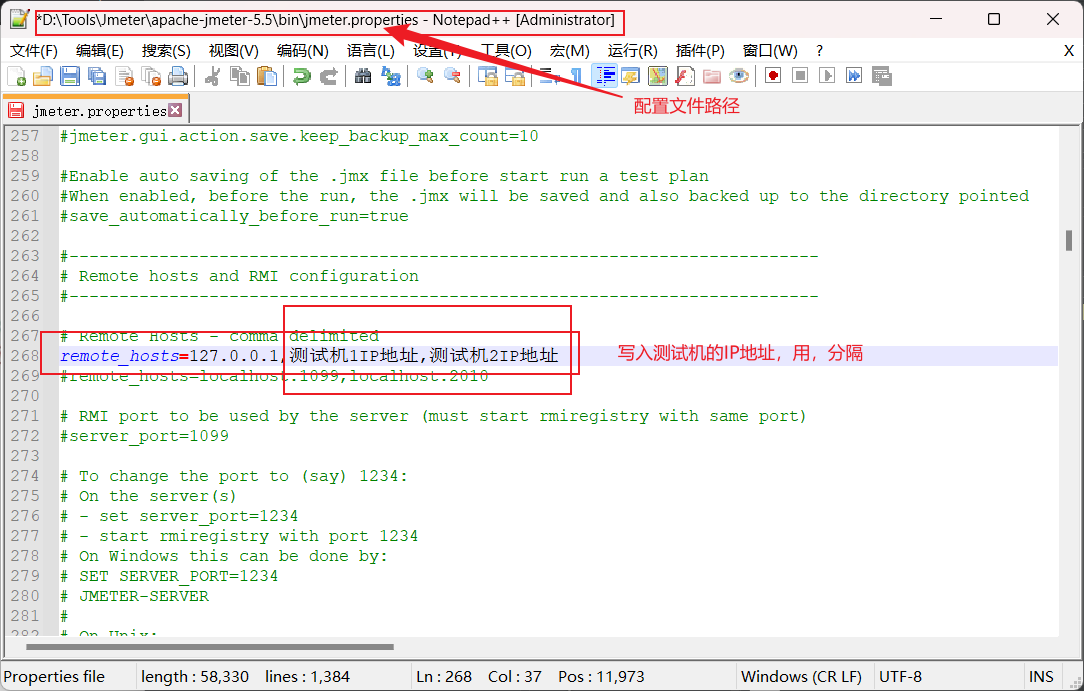Open the 语言(L) menu
Viewport: 1084px width, 691px height.
[371, 51]
